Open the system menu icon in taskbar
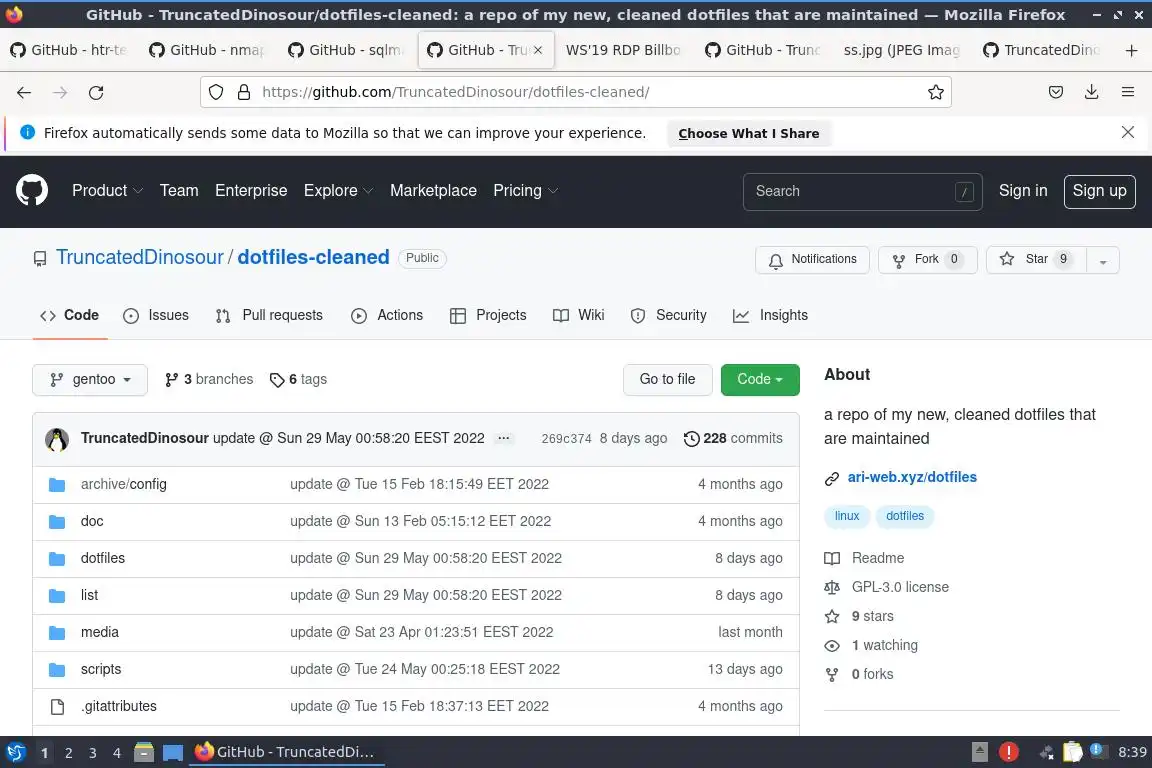The width and height of the screenshot is (1152, 768). (x=15, y=752)
